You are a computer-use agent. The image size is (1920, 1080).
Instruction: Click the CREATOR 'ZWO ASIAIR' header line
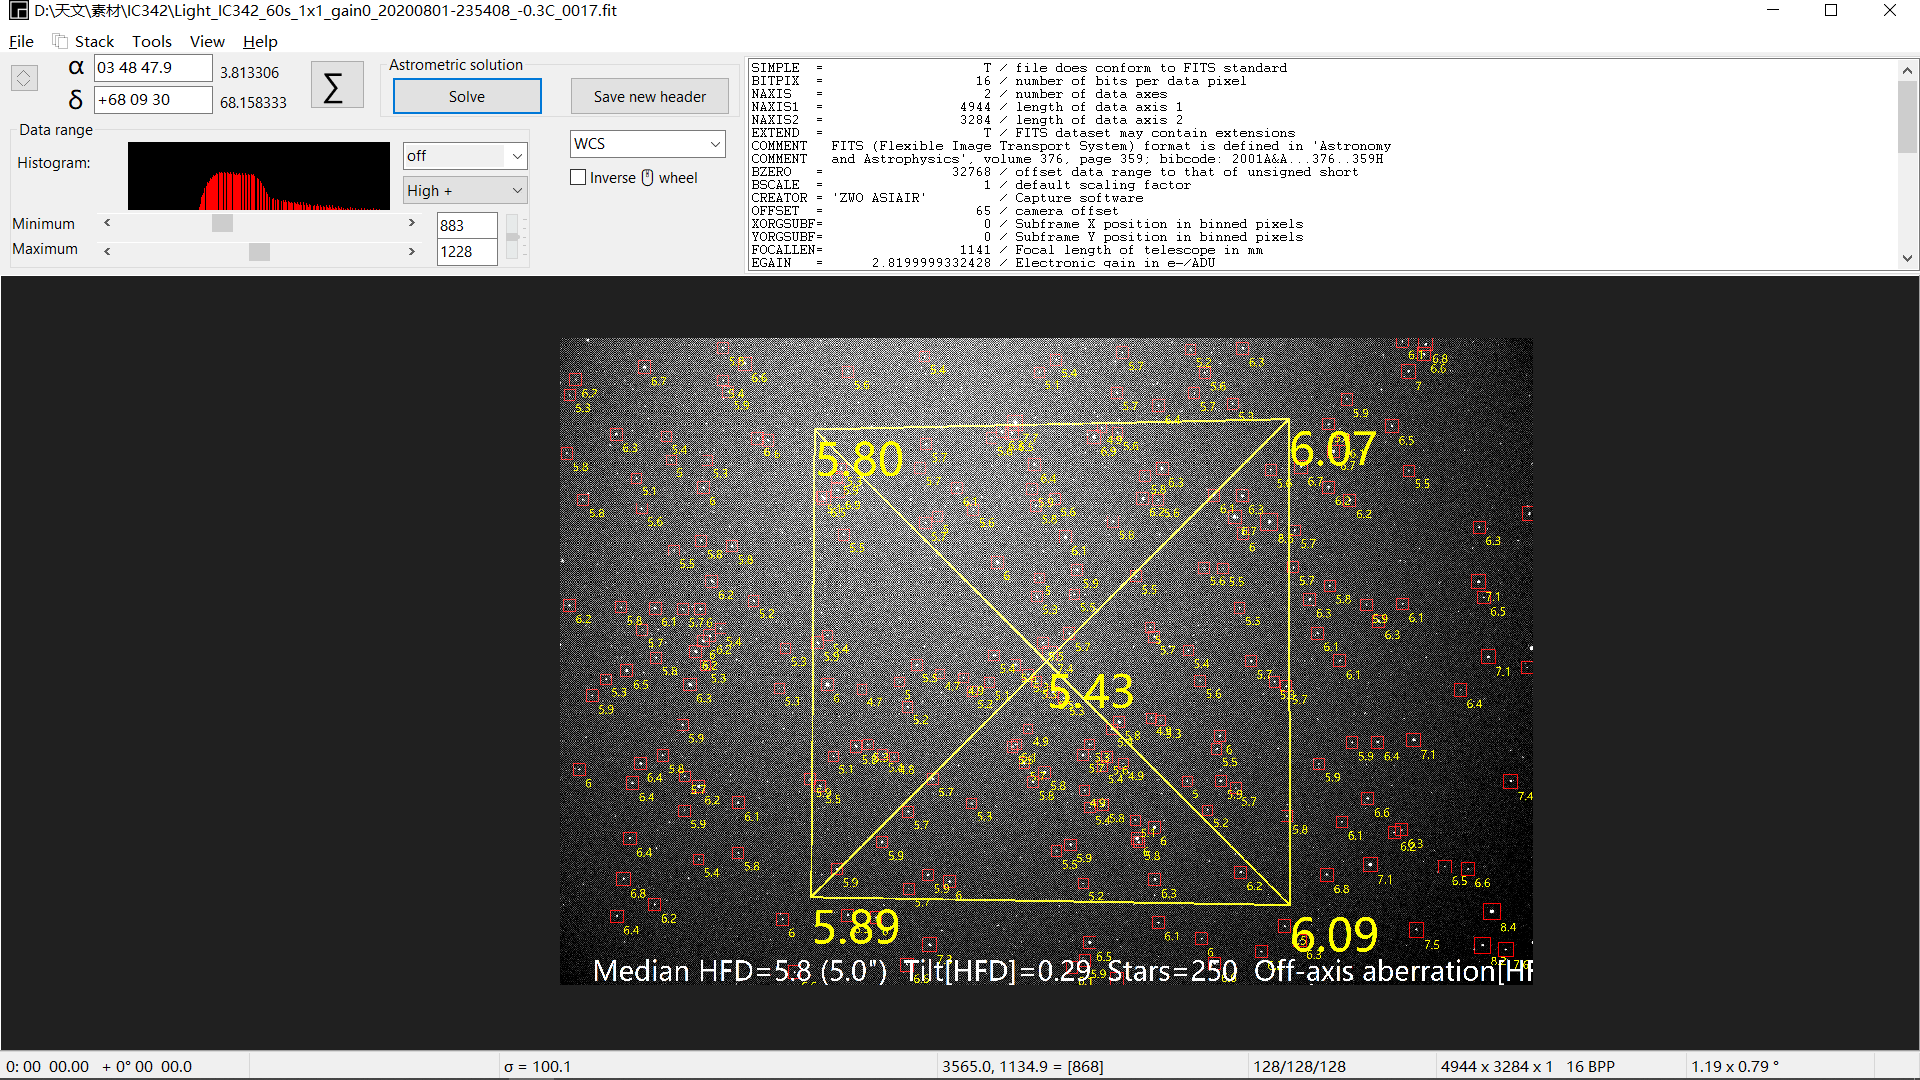click(947, 198)
